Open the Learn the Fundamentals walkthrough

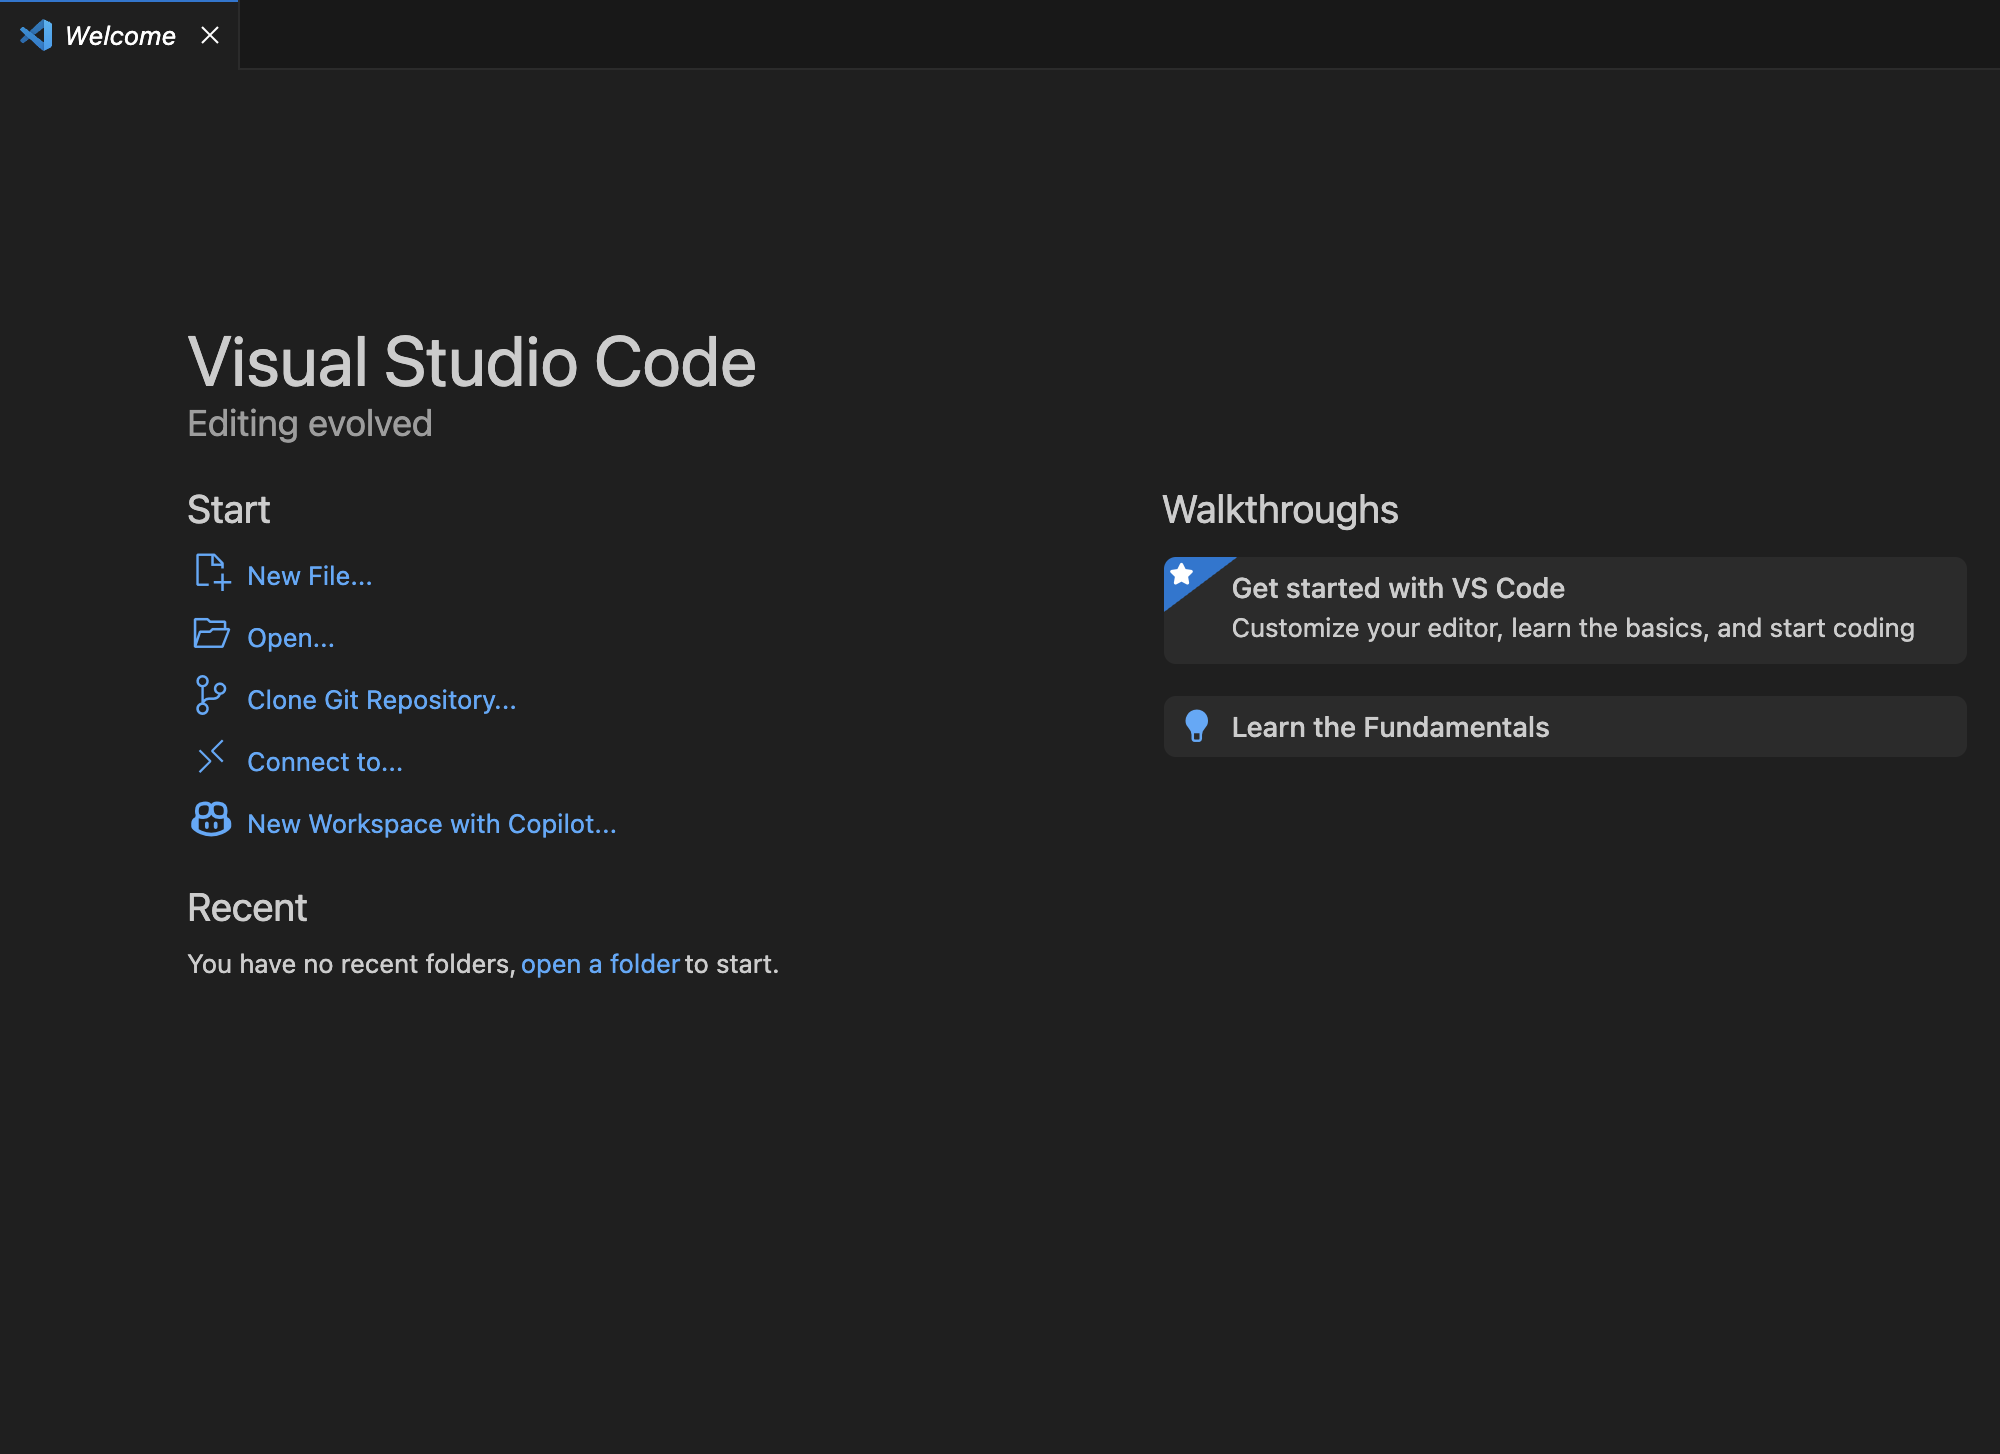(x=1565, y=727)
